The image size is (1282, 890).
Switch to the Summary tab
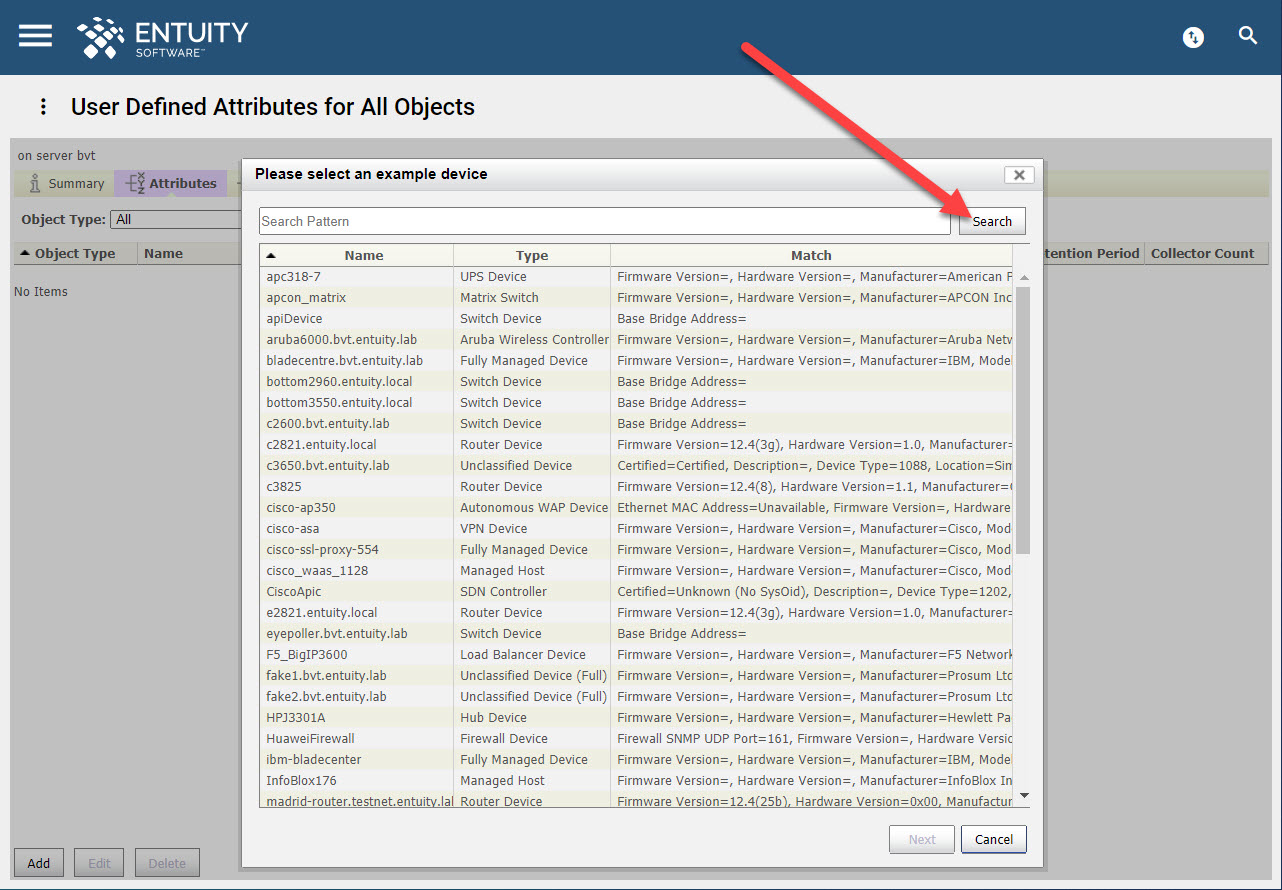[66, 184]
